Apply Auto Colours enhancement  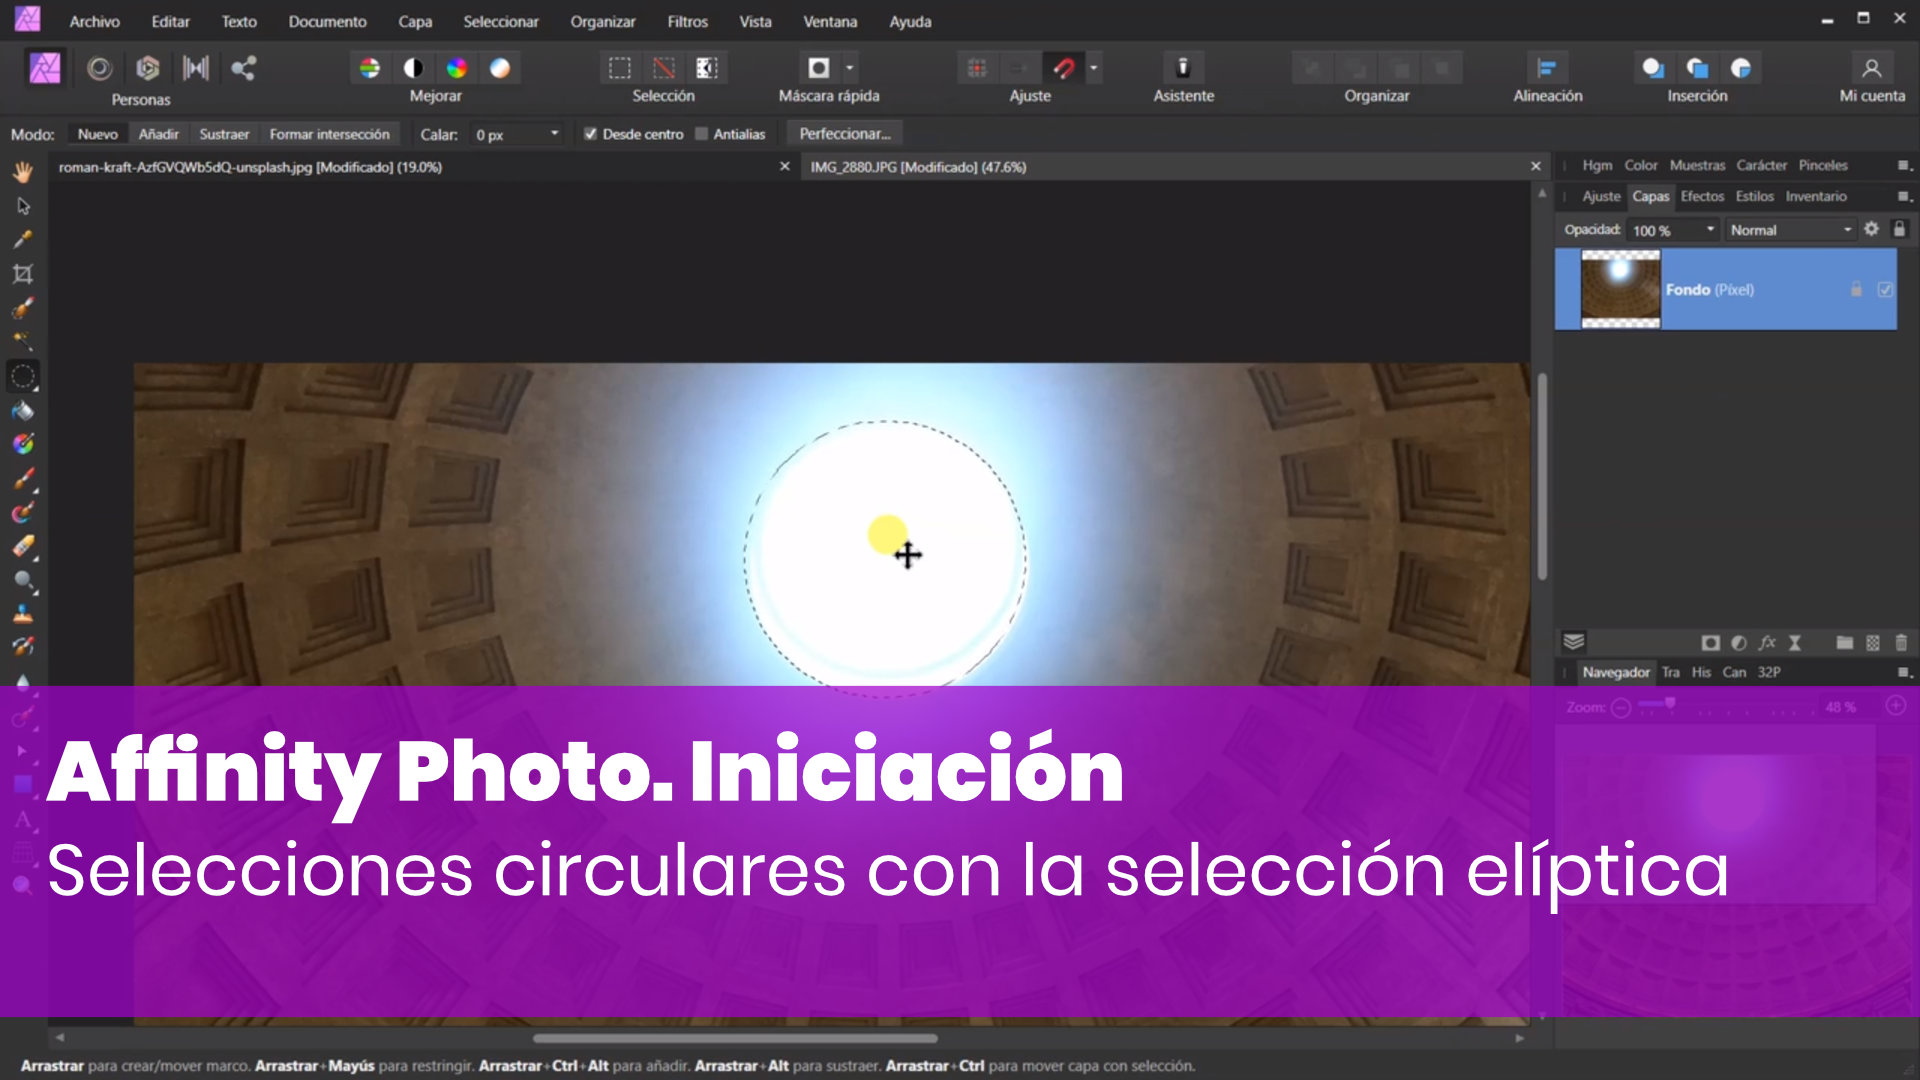(457, 68)
